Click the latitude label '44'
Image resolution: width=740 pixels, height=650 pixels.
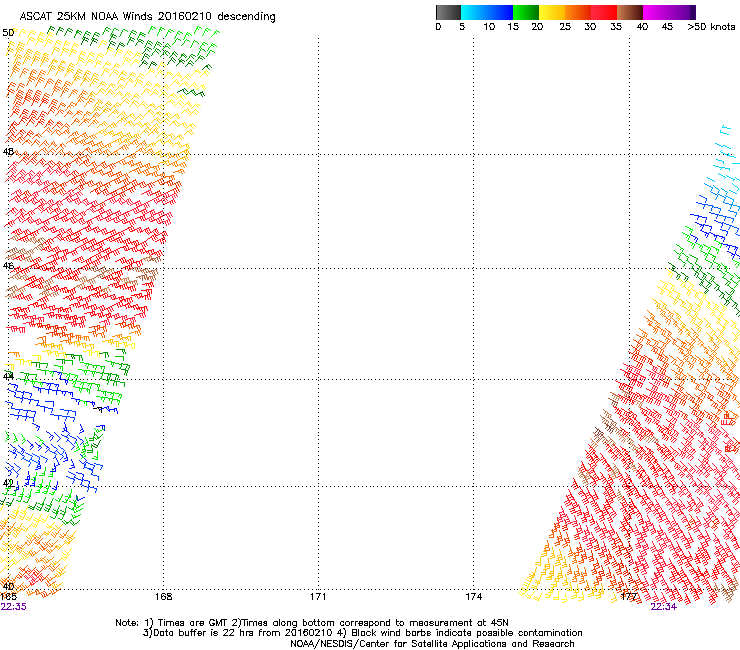(x=8, y=376)
